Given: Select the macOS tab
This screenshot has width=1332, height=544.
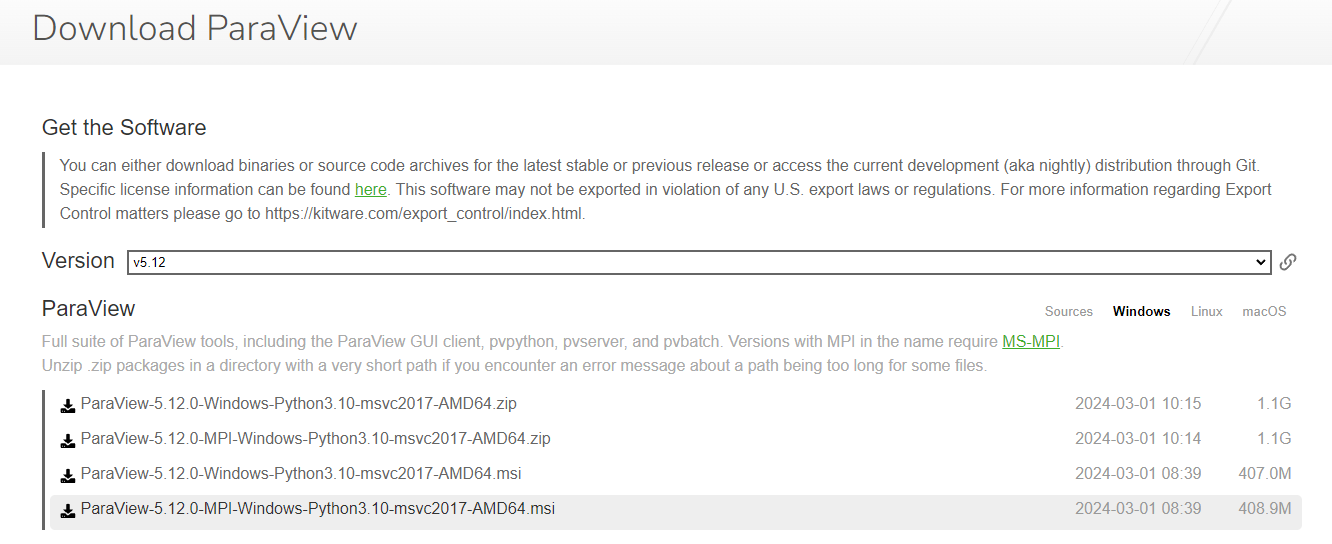Looking at the screenshot, I should point(1264,312).
